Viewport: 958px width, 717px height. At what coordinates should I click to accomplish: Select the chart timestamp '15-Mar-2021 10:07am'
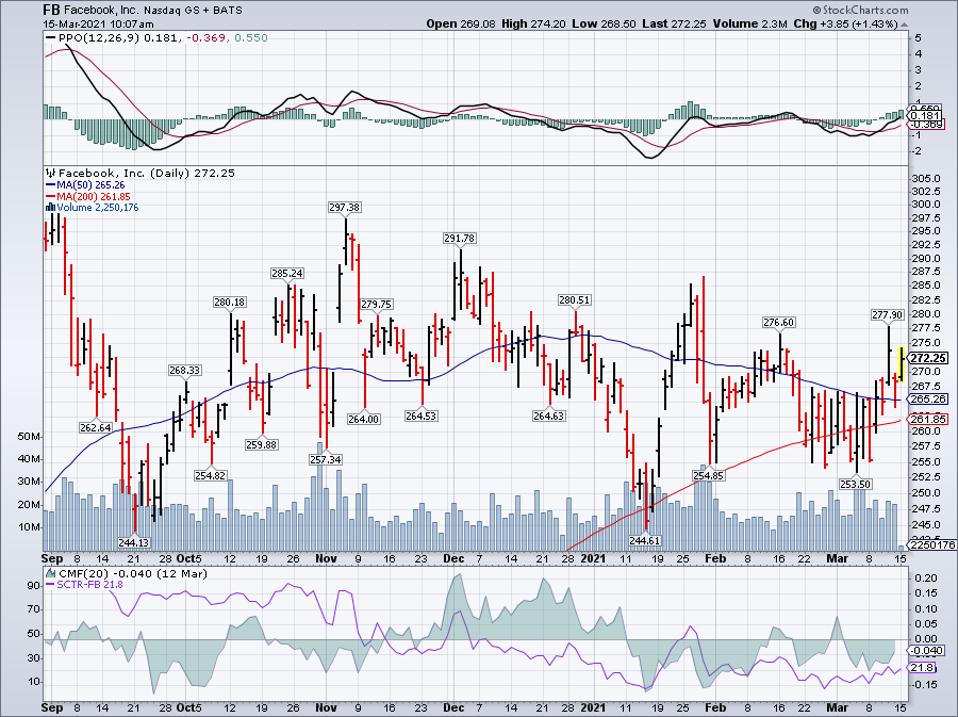[98, 24]
